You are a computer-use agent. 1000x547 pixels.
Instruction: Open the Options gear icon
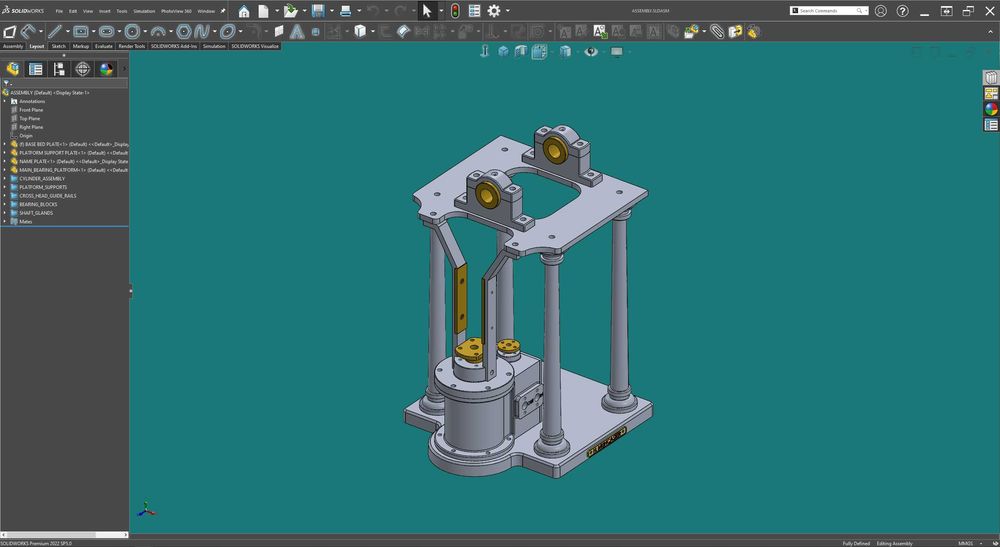point(493,11)
